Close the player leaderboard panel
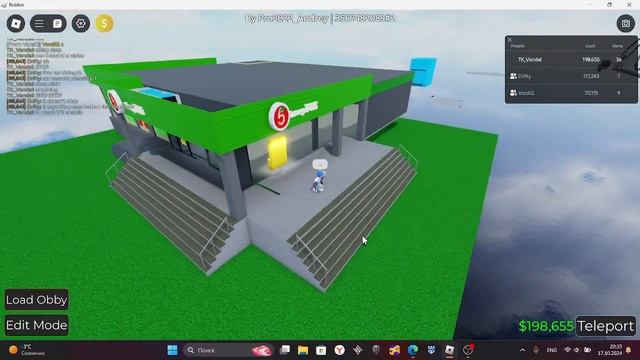This screenshot has height=360, width=640. tap(509, 40)
